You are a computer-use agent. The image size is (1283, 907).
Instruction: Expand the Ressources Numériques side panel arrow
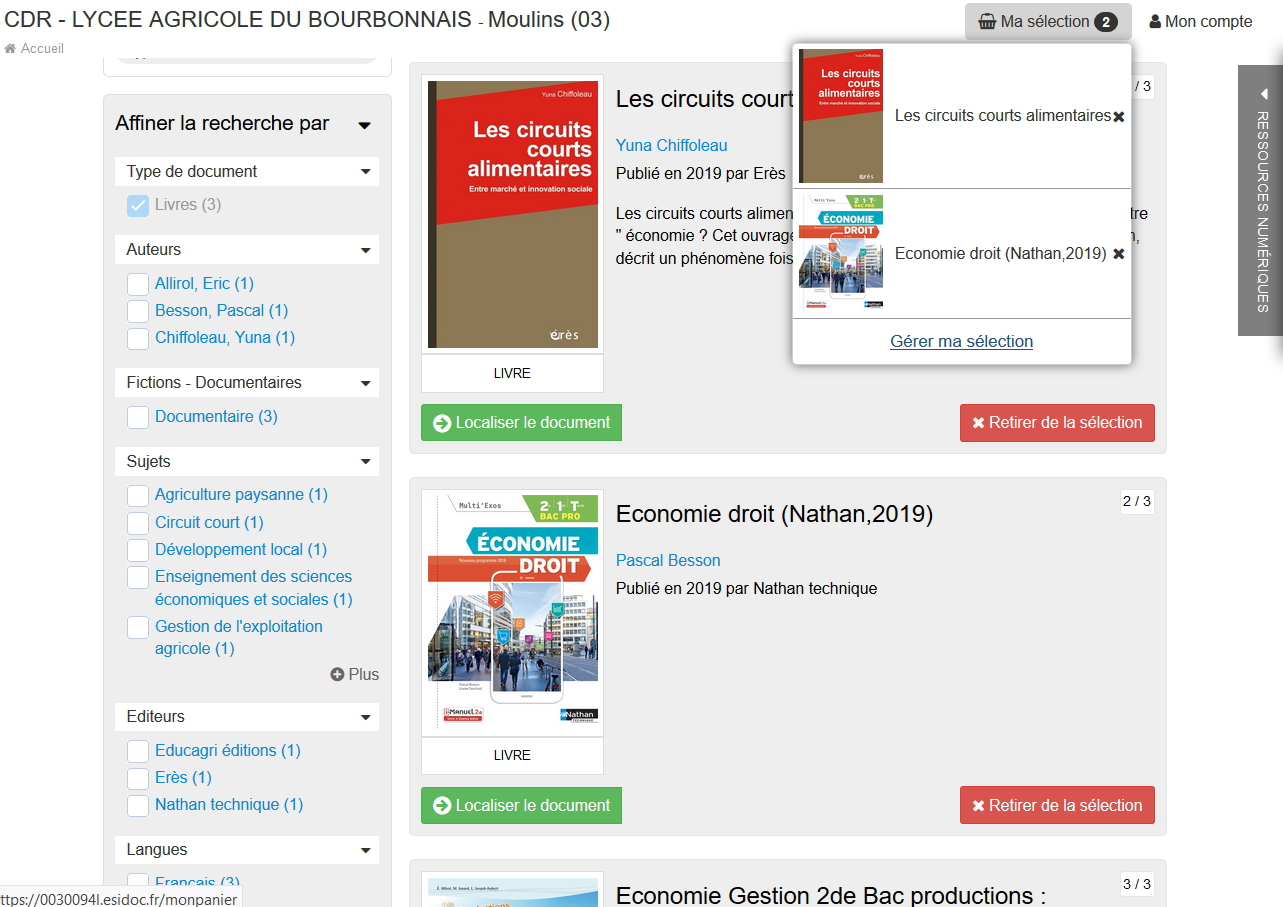tap(1264, 94)
